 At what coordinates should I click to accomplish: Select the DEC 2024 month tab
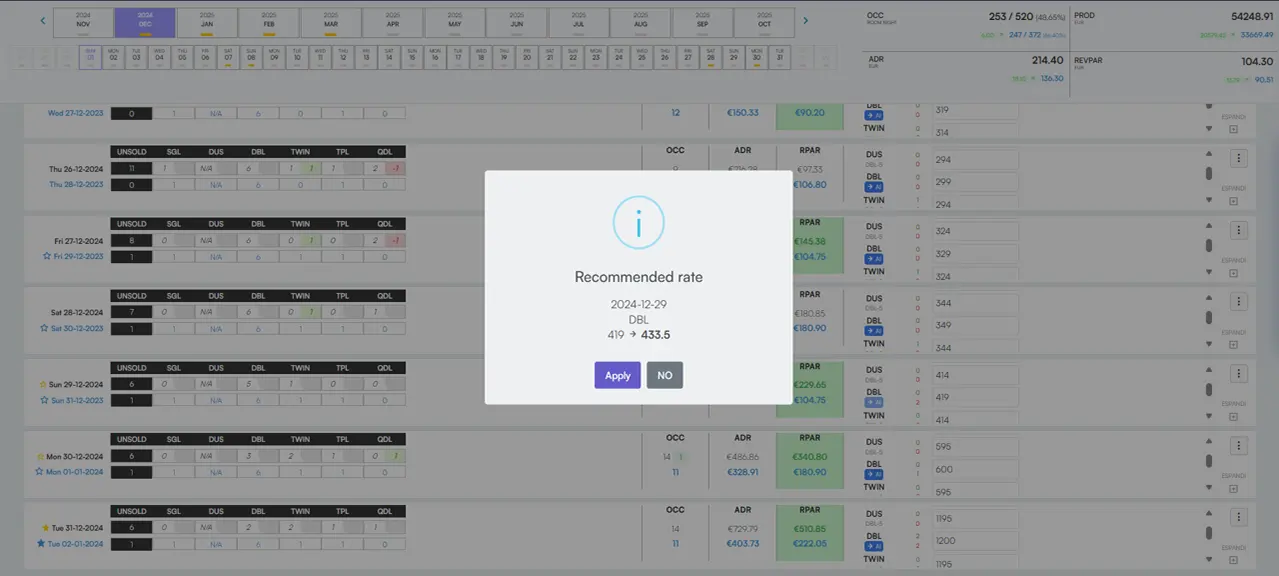[145, 23]
